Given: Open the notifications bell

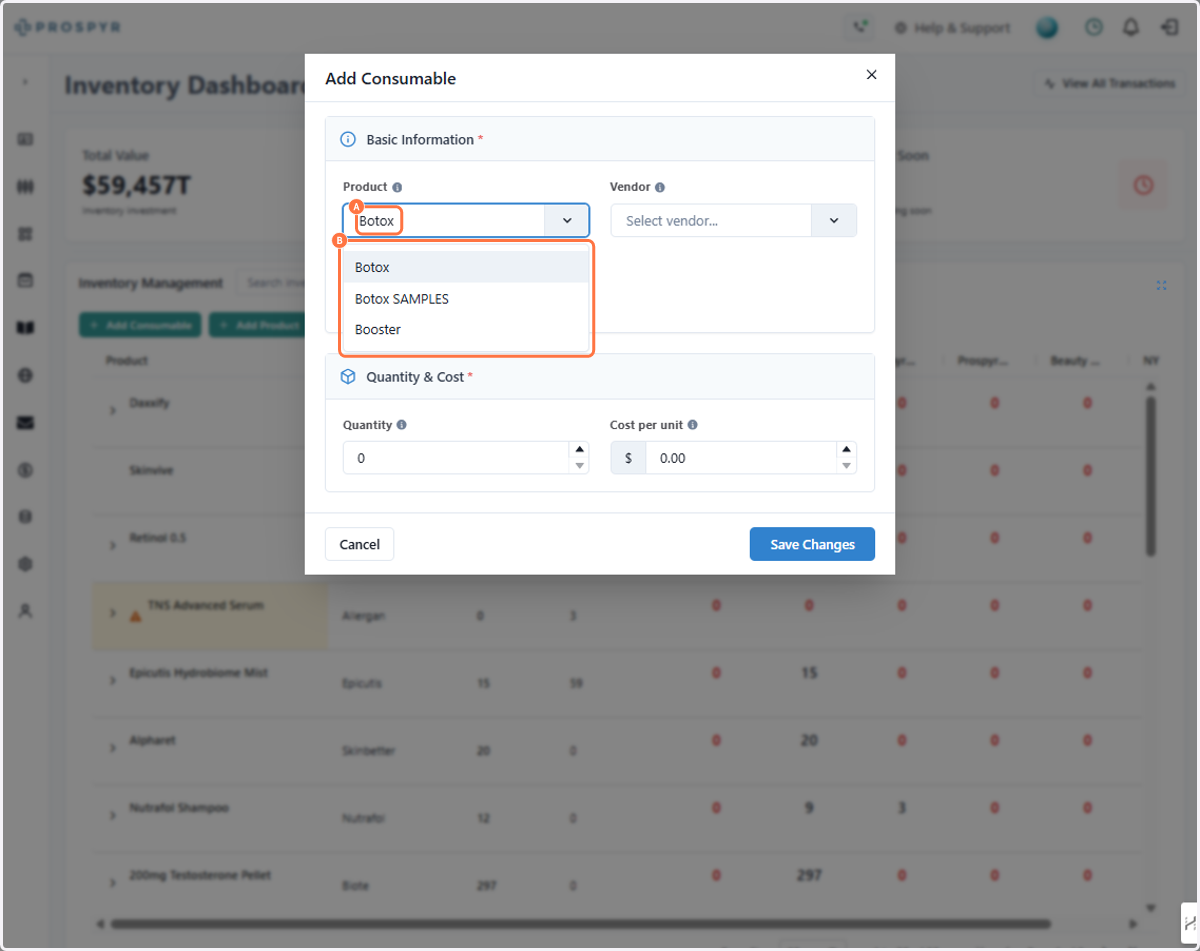Looking at the screenshot, I should tap(1131, 28).
